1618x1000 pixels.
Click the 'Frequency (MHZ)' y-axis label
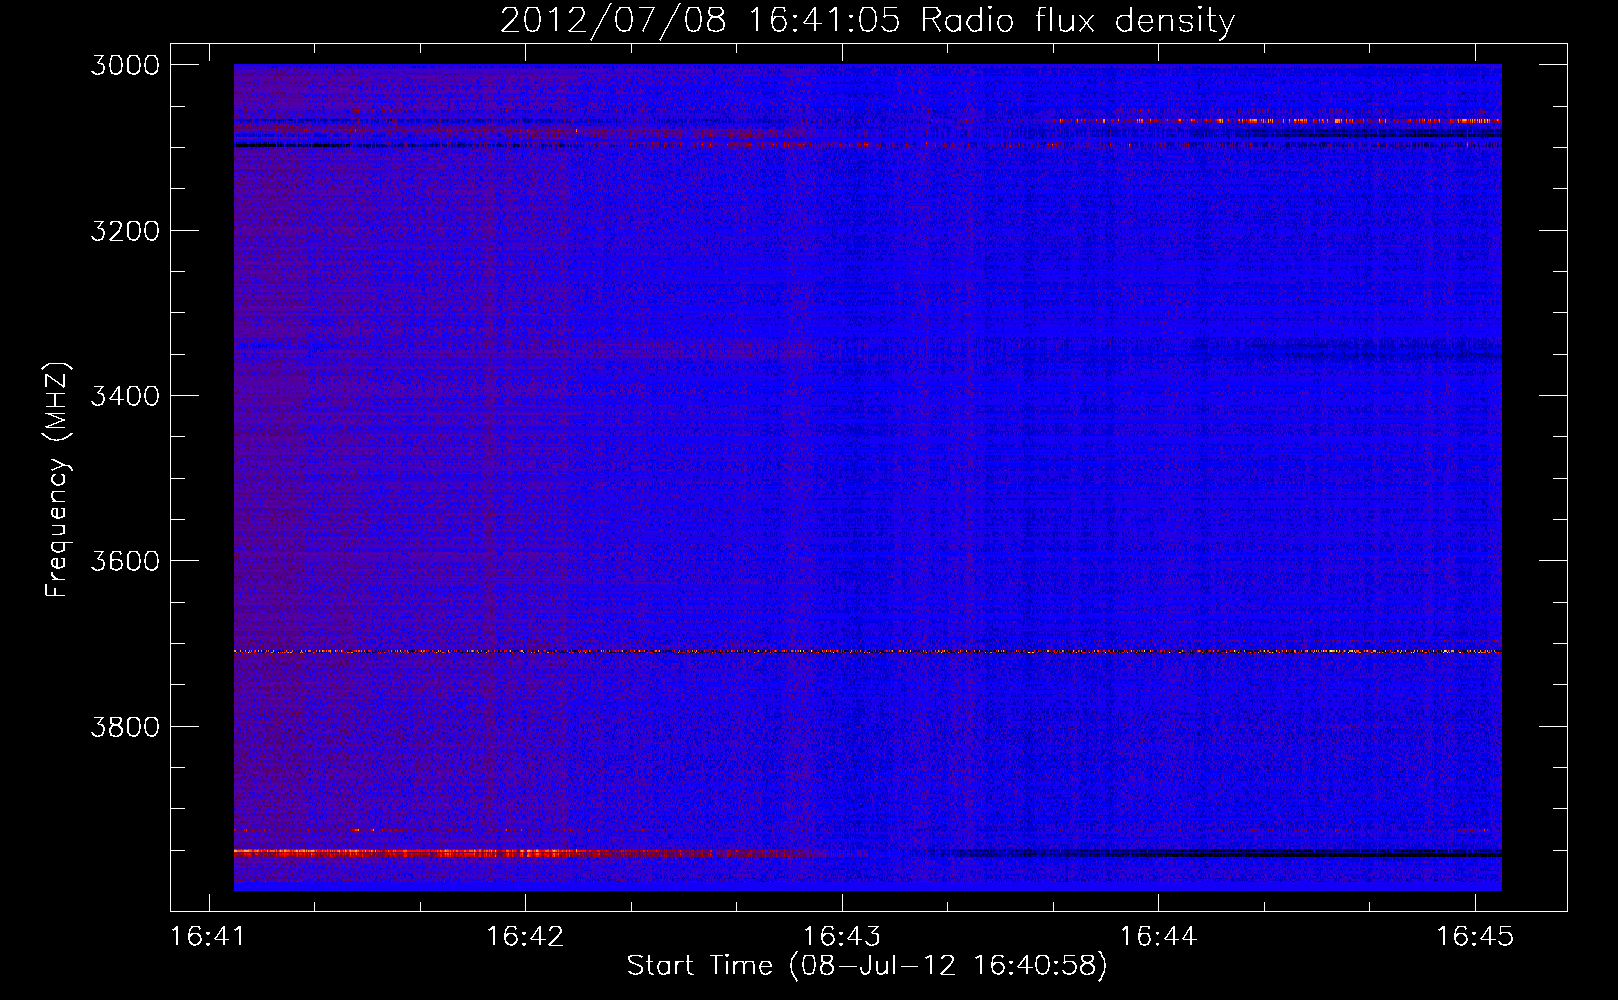[x=58, y=480]
